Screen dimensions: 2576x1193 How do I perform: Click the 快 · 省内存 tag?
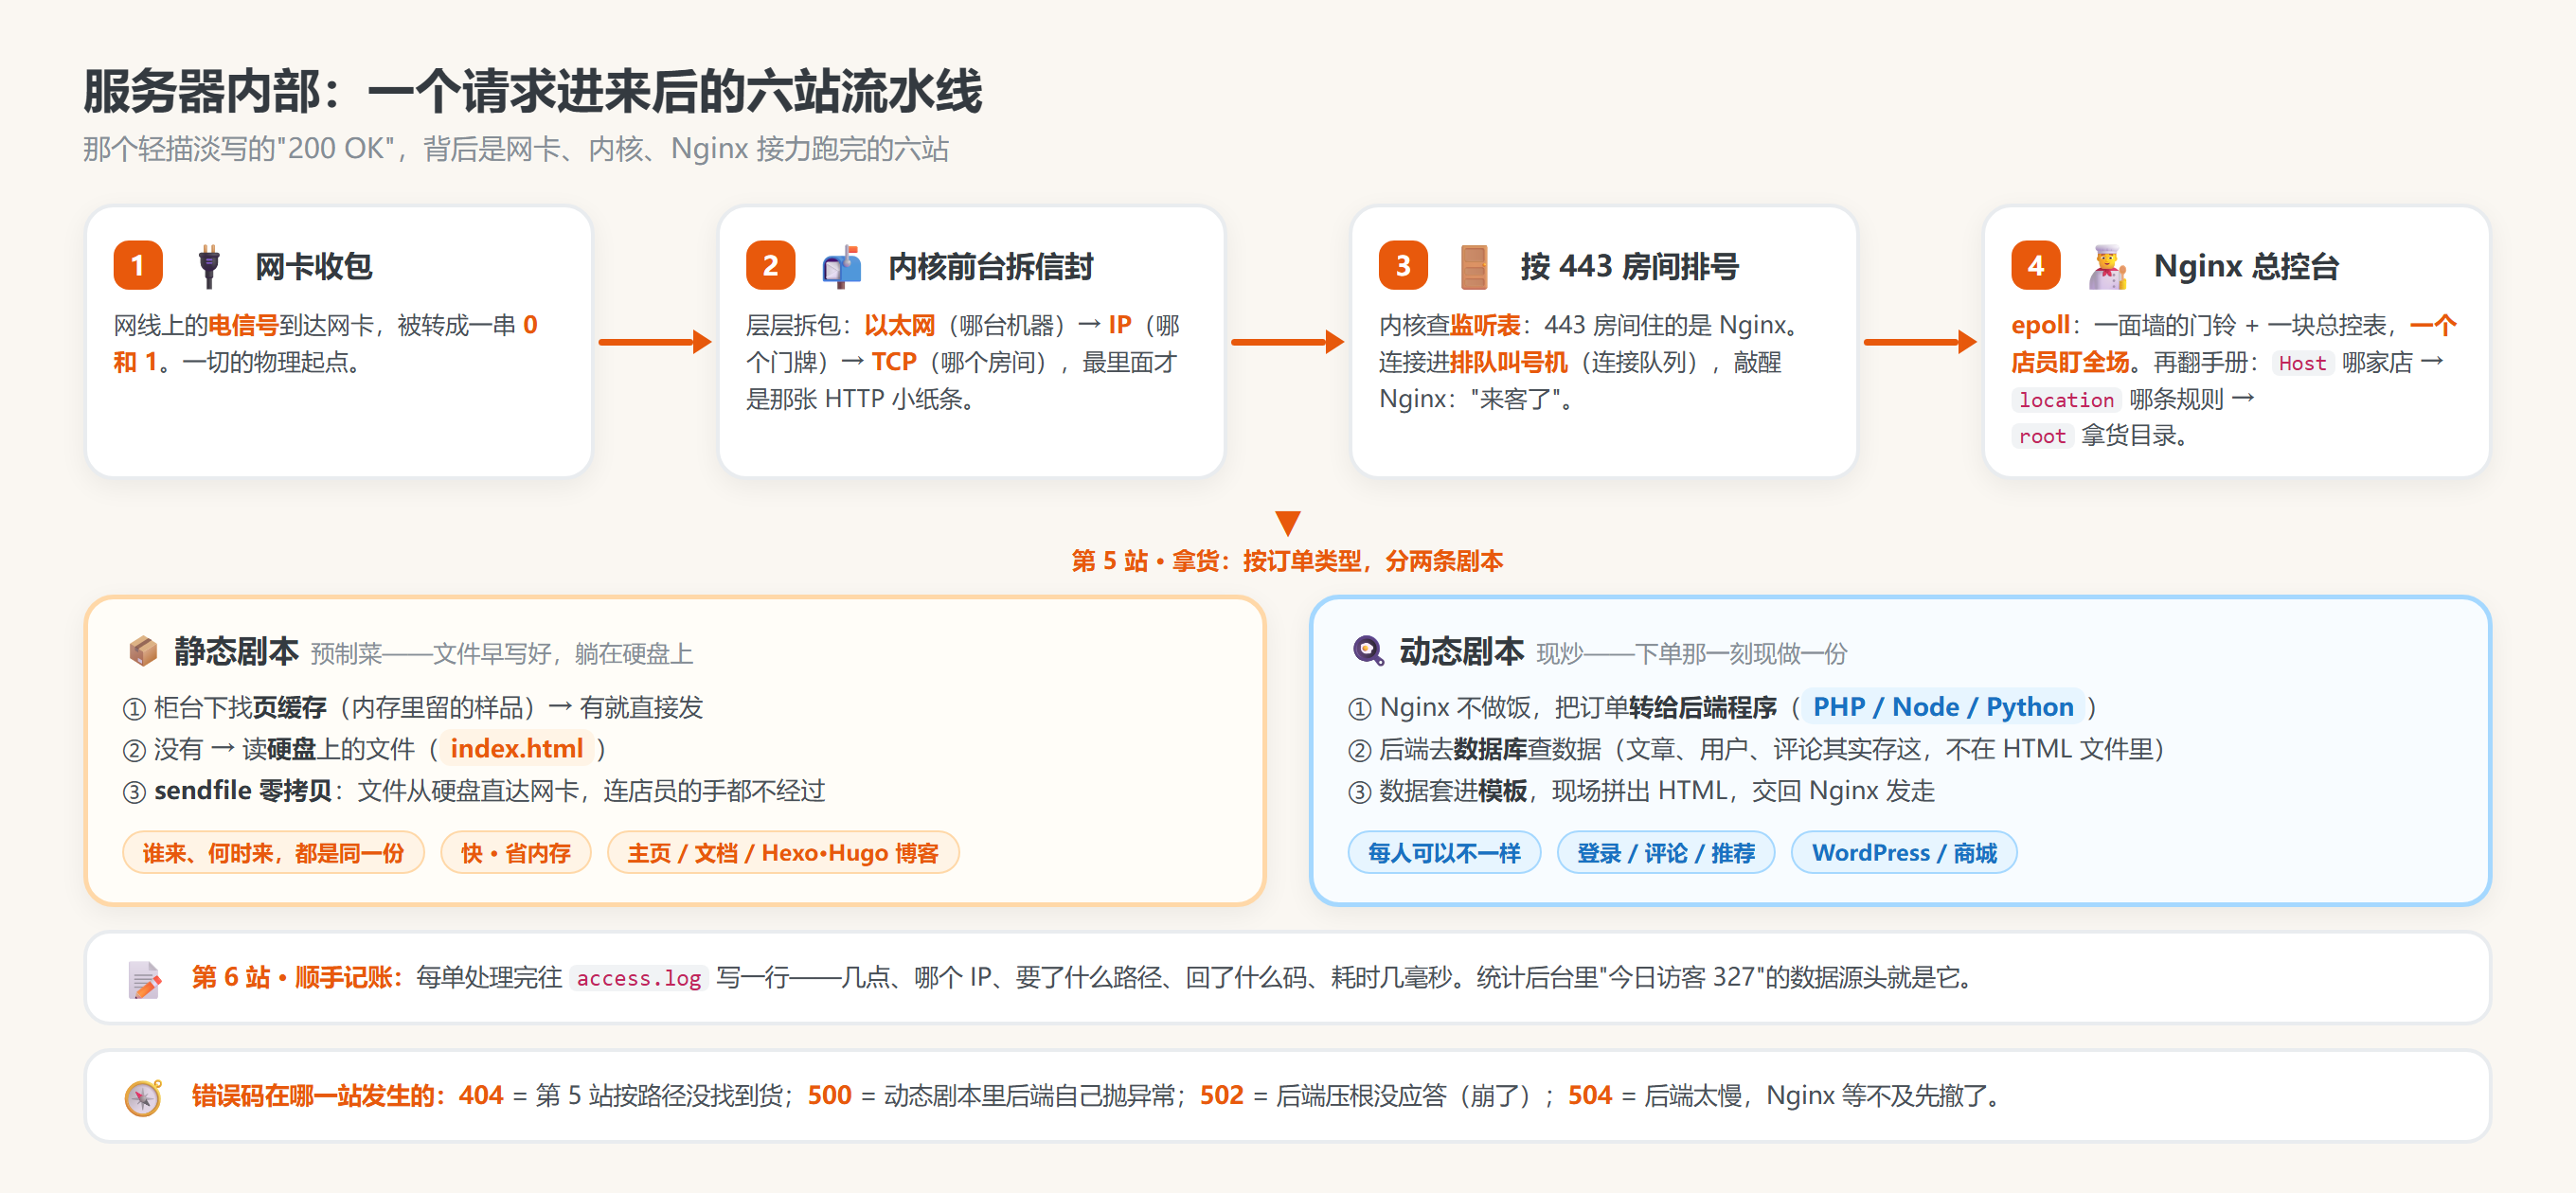point(516,853)
